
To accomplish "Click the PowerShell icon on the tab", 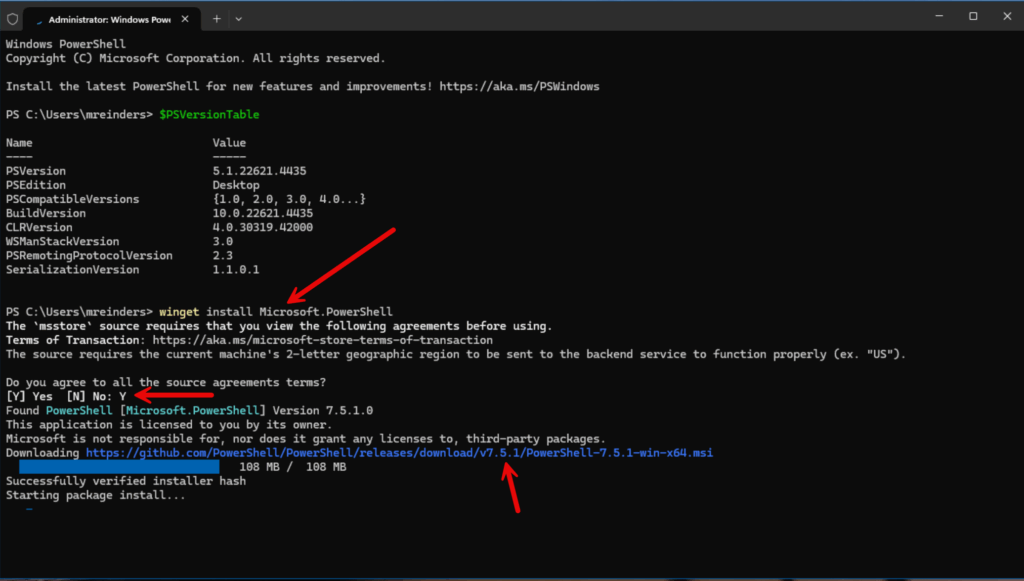I will 38,19.
